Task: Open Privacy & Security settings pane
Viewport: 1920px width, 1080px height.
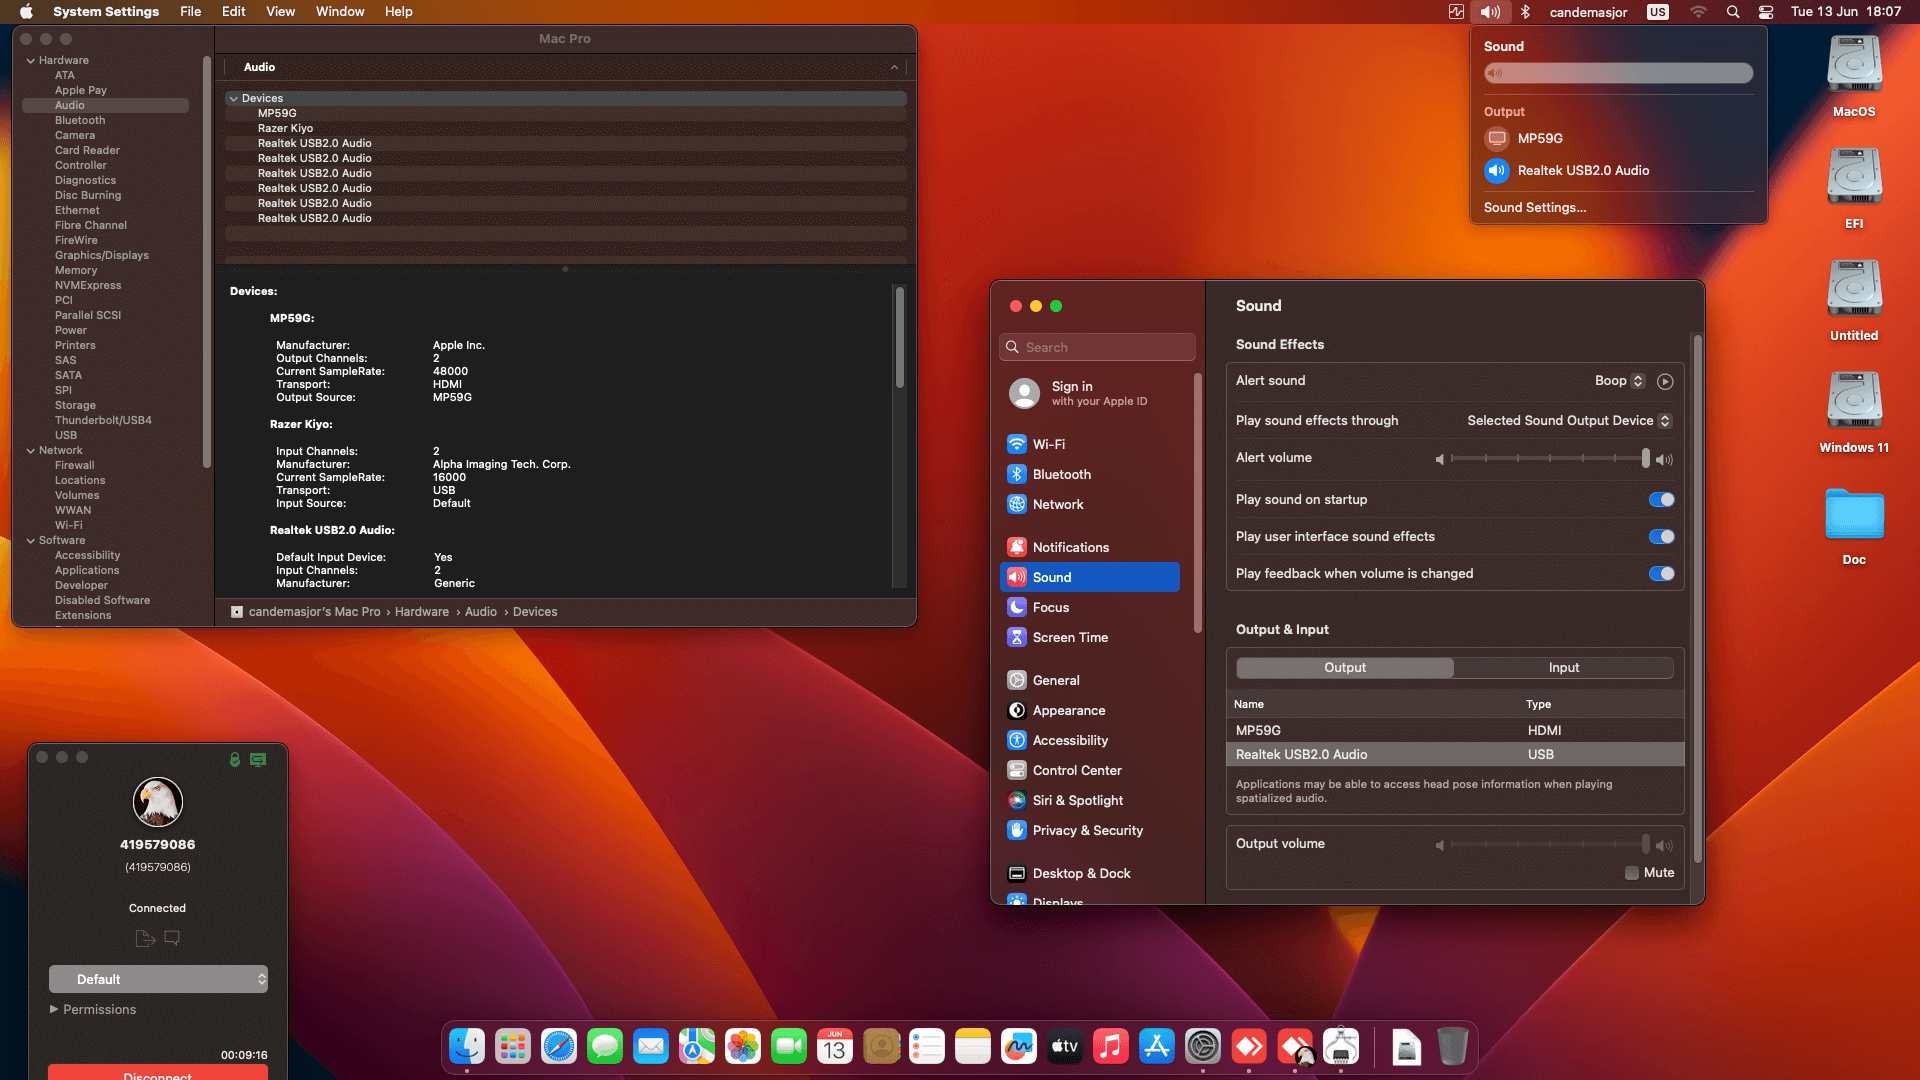Action: point(1087,830)
